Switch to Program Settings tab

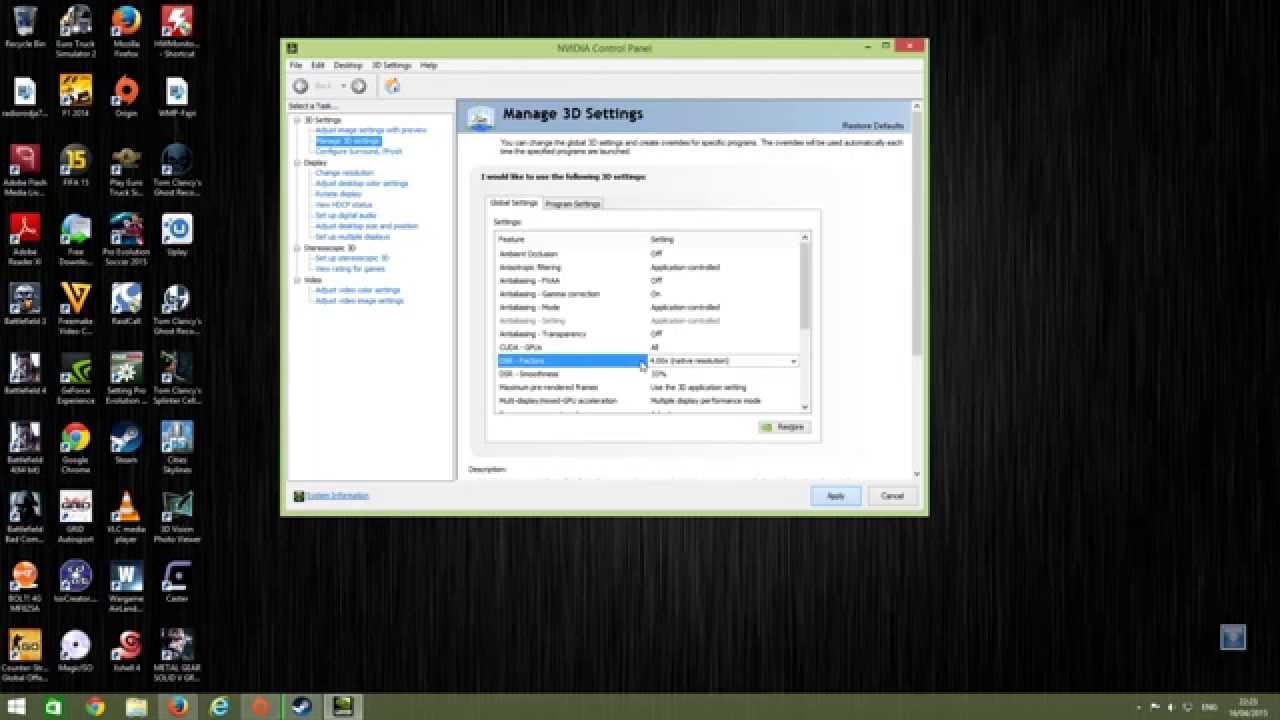click(x=573, y=204)
